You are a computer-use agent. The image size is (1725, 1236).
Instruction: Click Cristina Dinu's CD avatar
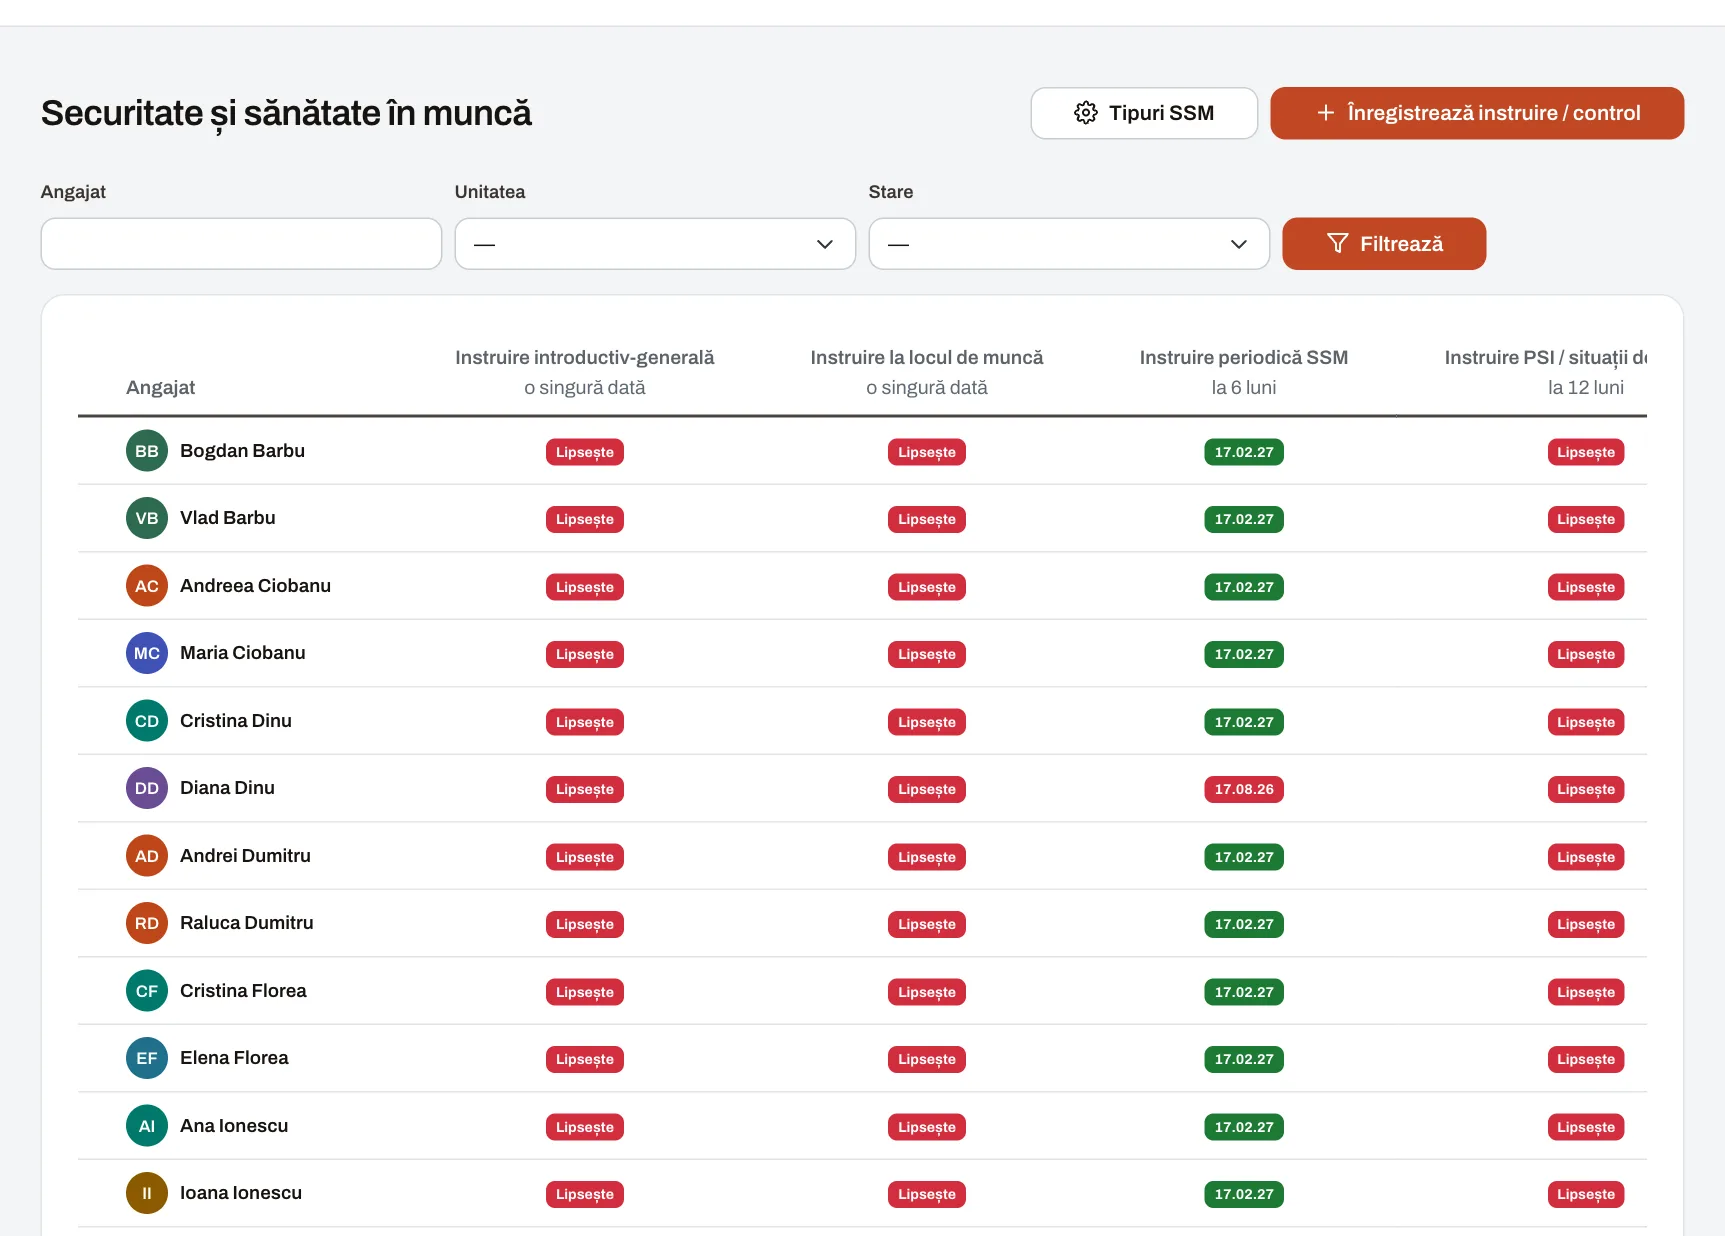pyautogui.click(x=147, y=721)
